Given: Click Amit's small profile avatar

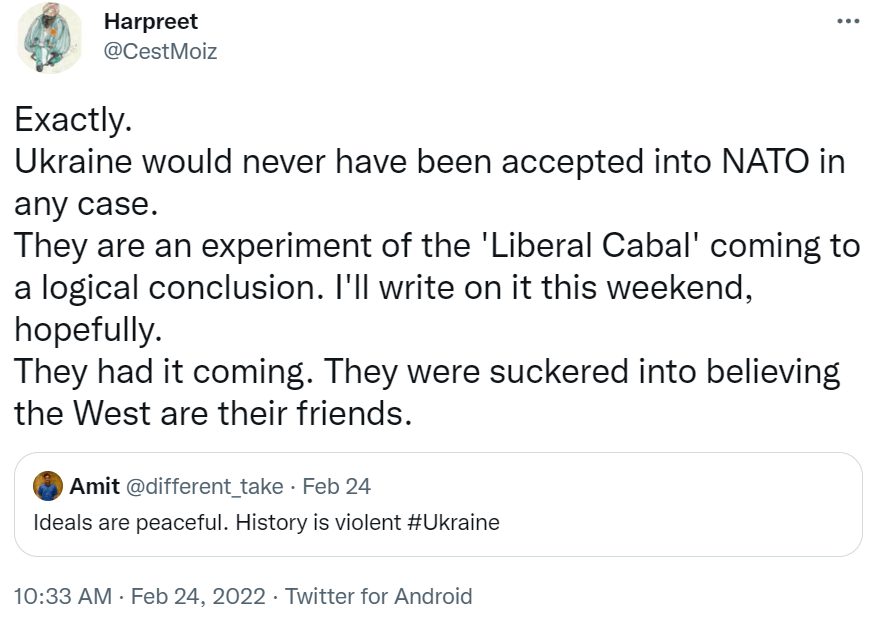Looking at the screenshot, I should [47, 487].
